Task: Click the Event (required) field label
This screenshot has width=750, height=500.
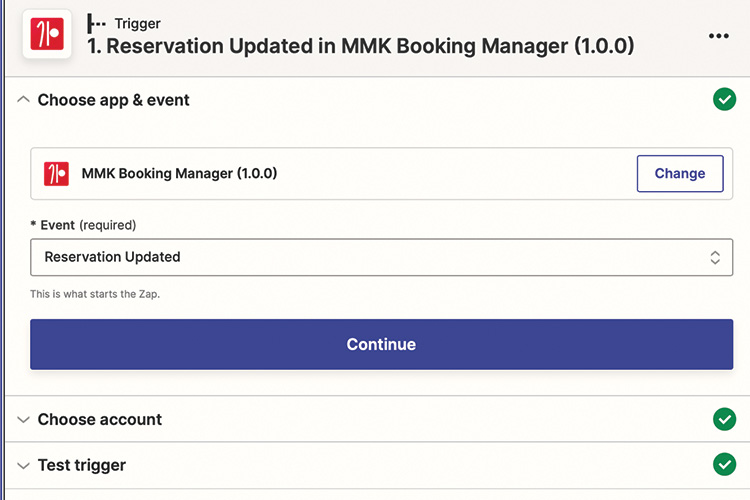Action: pos(88,225)
